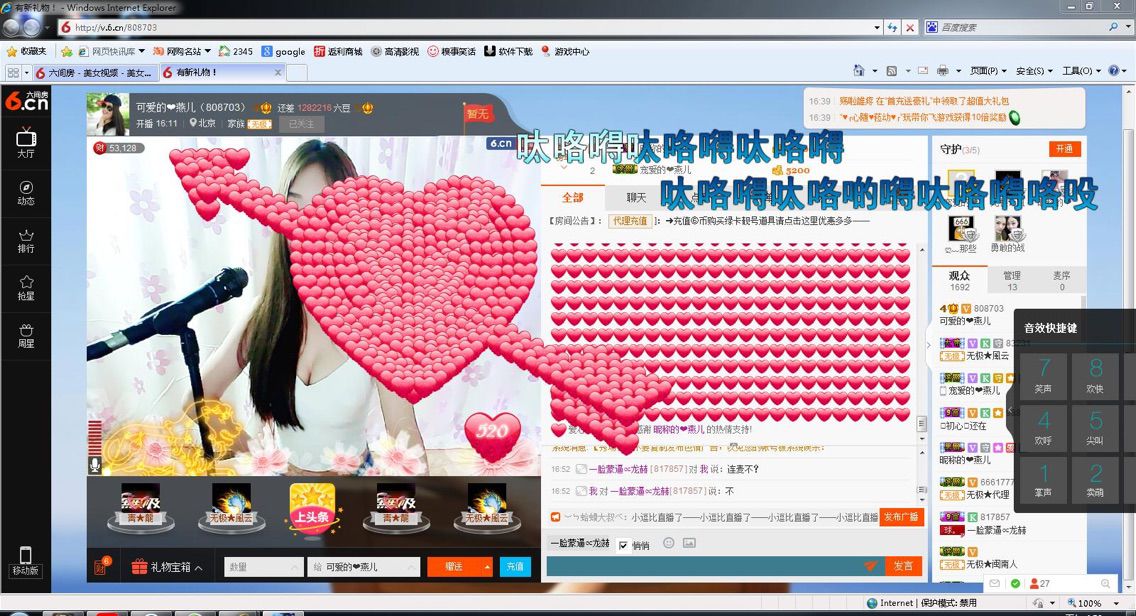Image resolution: width=1136 pixels, height=616 pixels.
Task: Click the 欢呼 sound effect key 4
Action: (1043, 426)
